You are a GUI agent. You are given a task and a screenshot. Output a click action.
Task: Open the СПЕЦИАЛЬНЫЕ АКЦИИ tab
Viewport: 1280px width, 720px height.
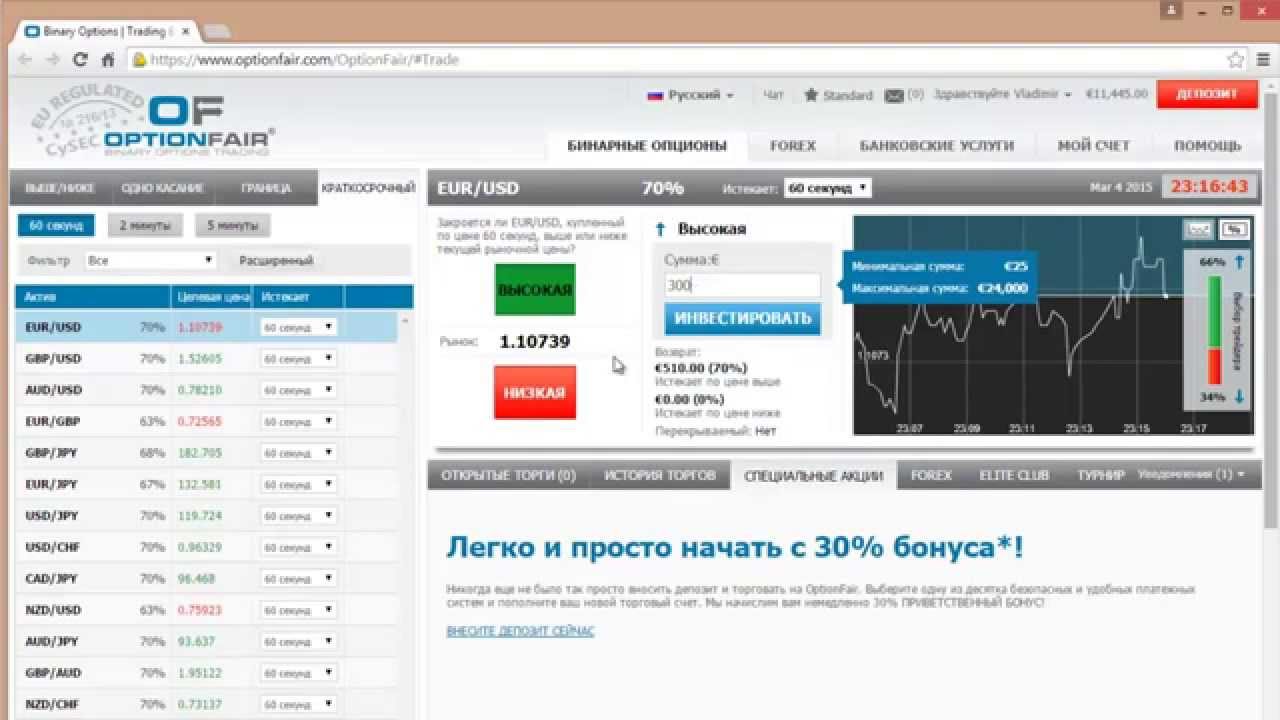point(814,475)
